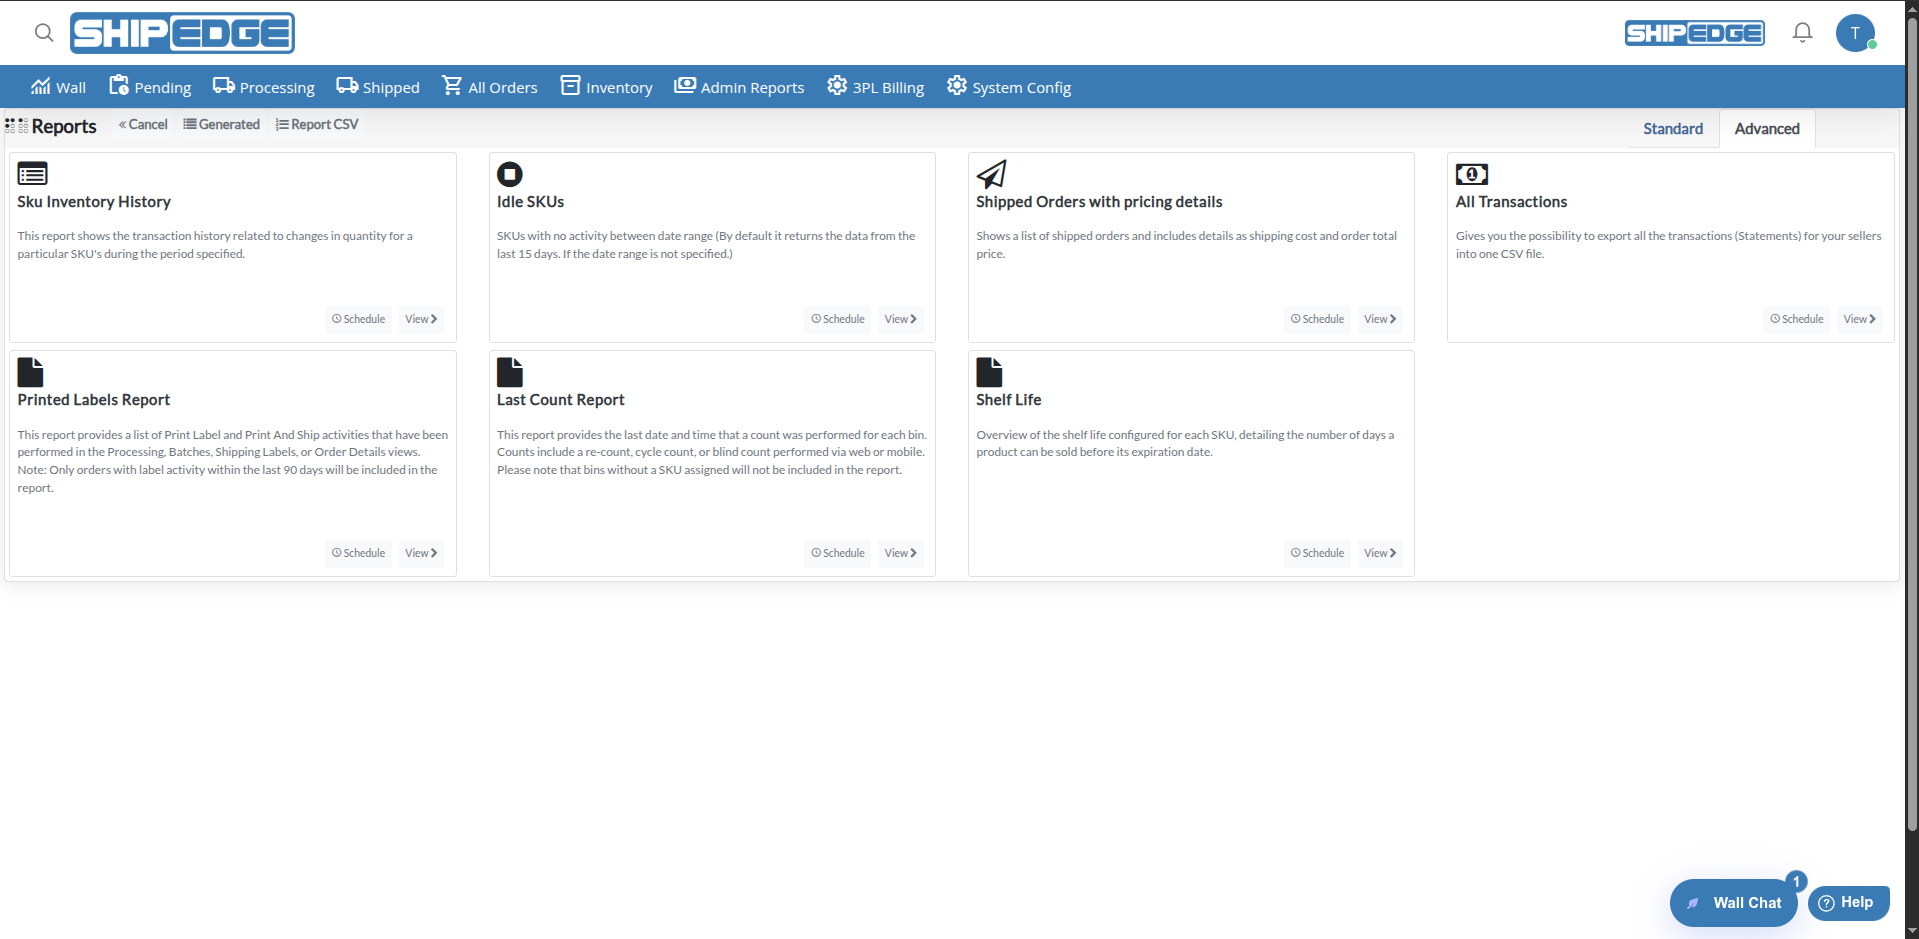Open the user profile avatar

[1855, 33]
